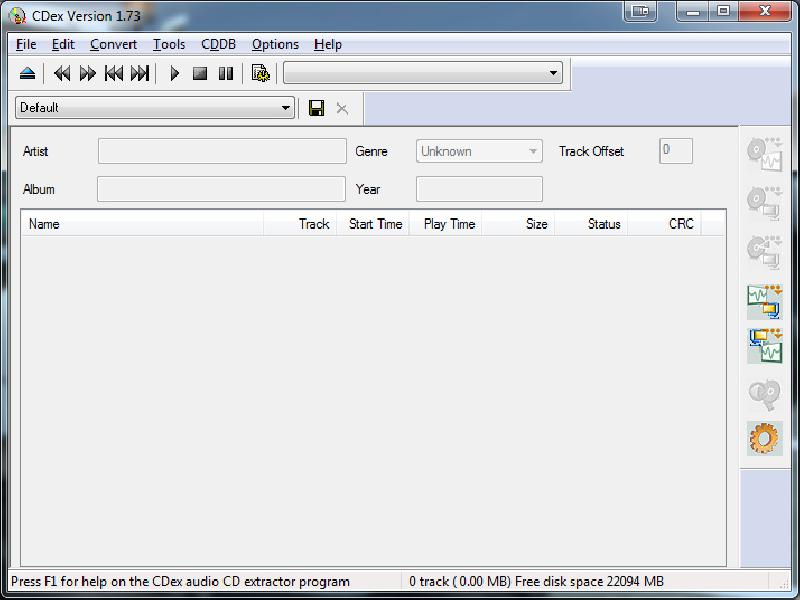Click the fast forward button
Image resolution: width=800 pixels, height=600 pixels.
88,73
